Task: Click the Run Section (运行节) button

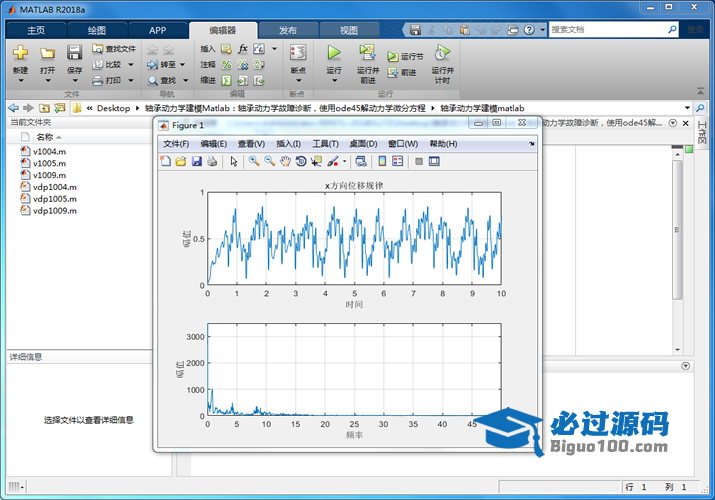Action: (x=405, y=57)
